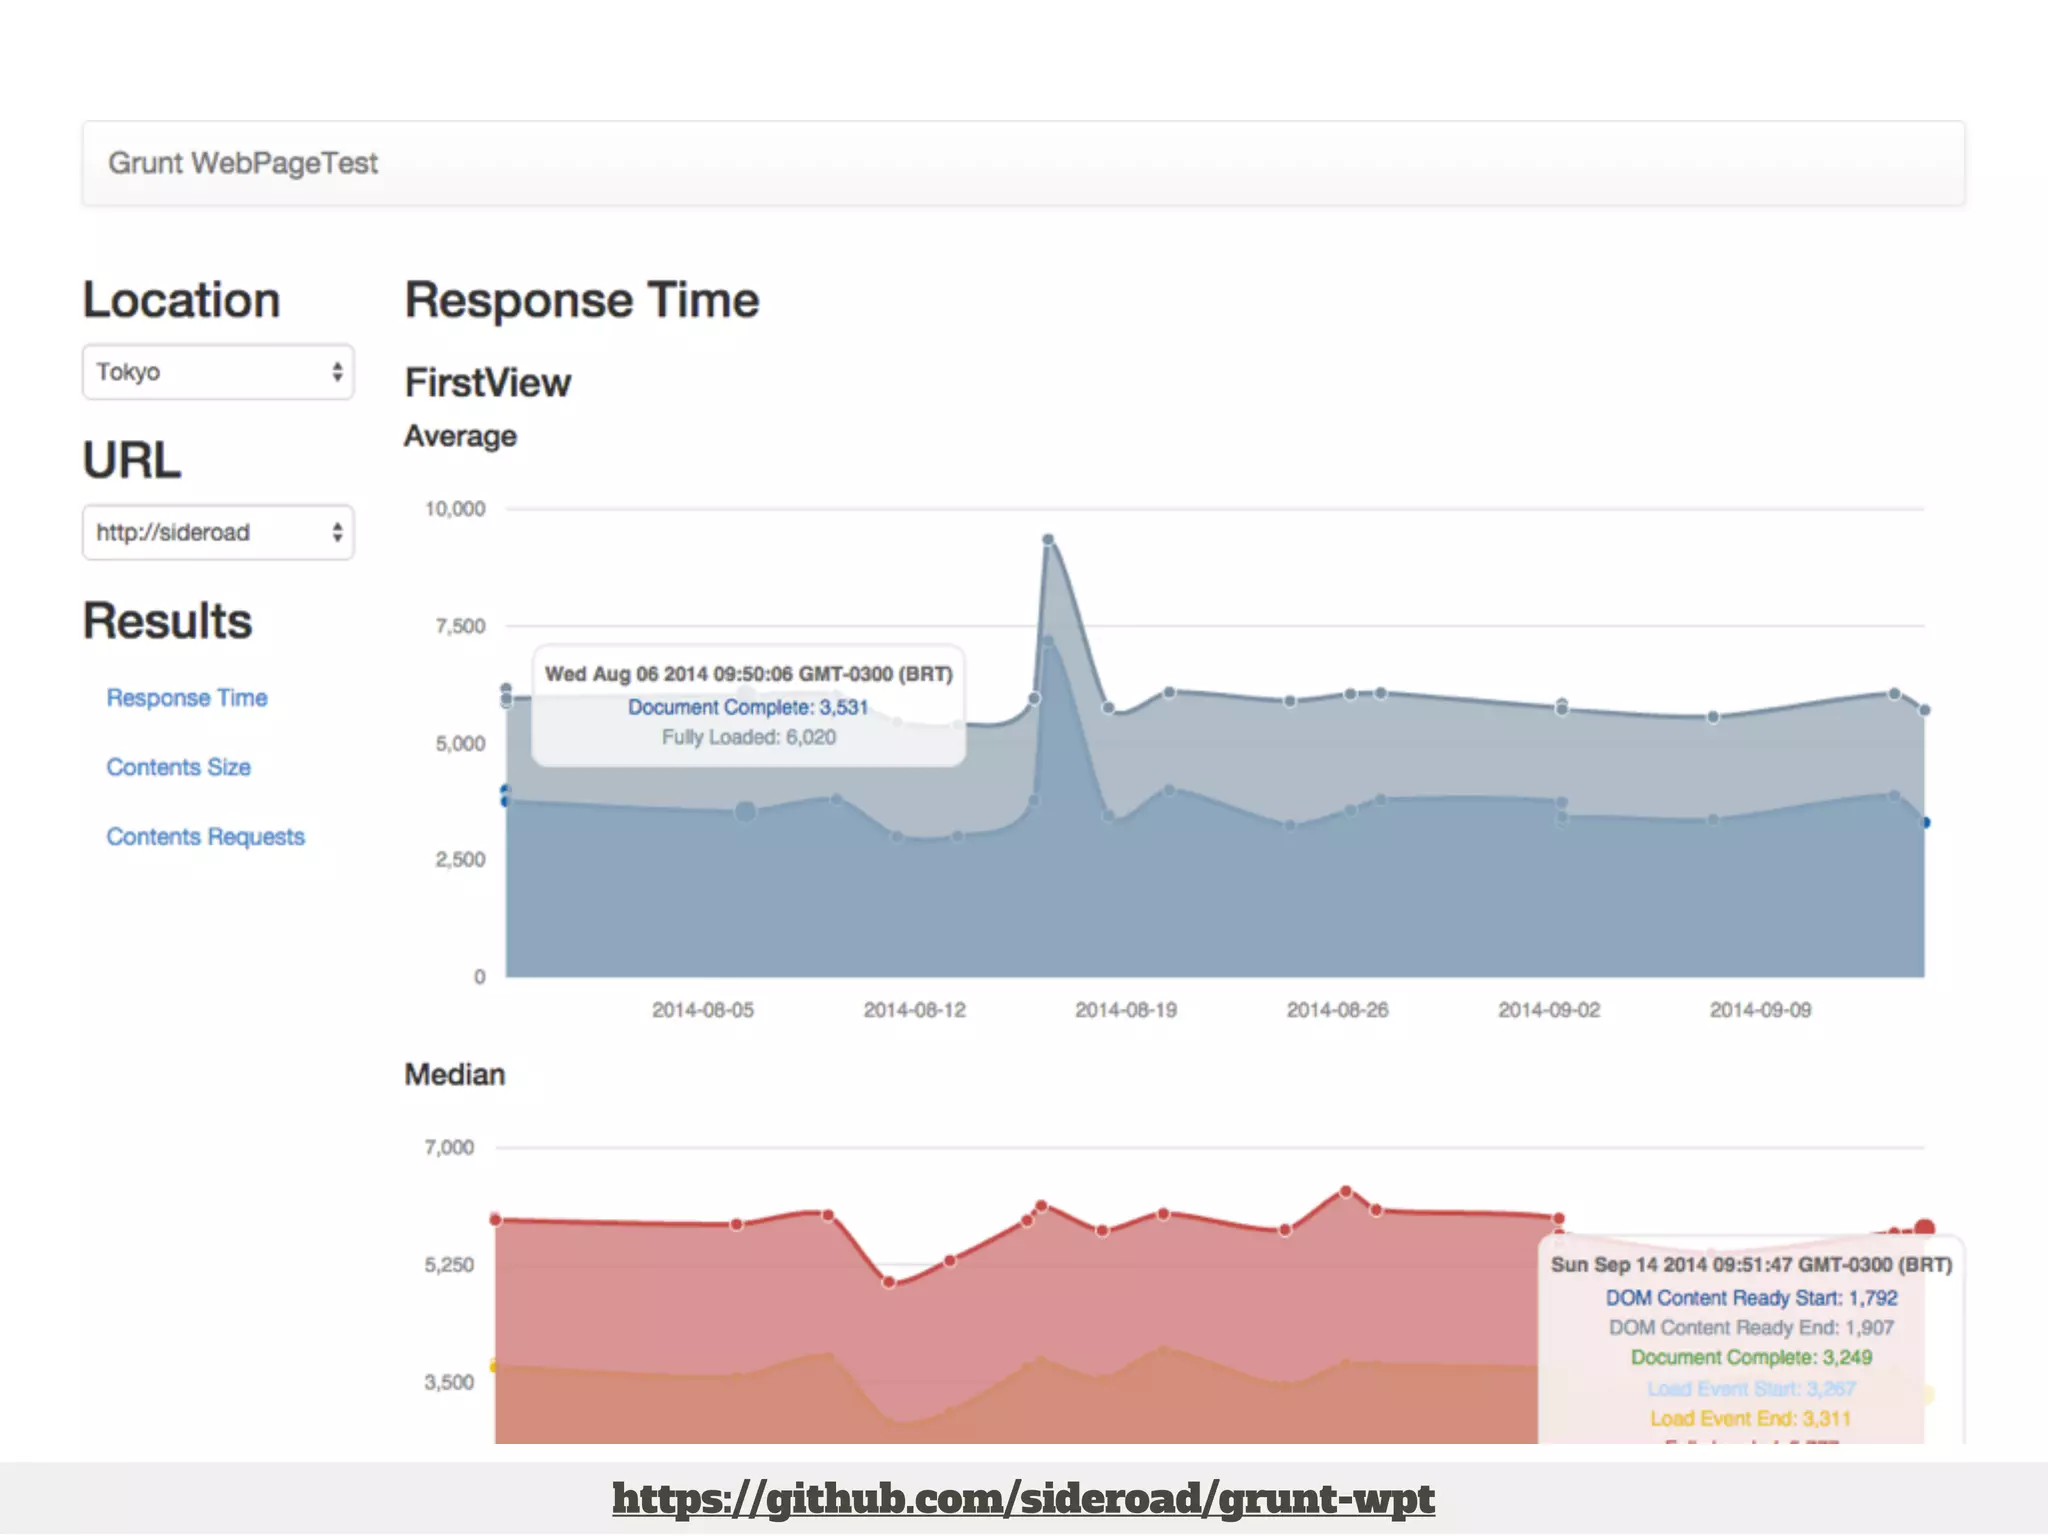Click the lowest dip point on Median chart

pyautogui.click(x=889, y=1282)
